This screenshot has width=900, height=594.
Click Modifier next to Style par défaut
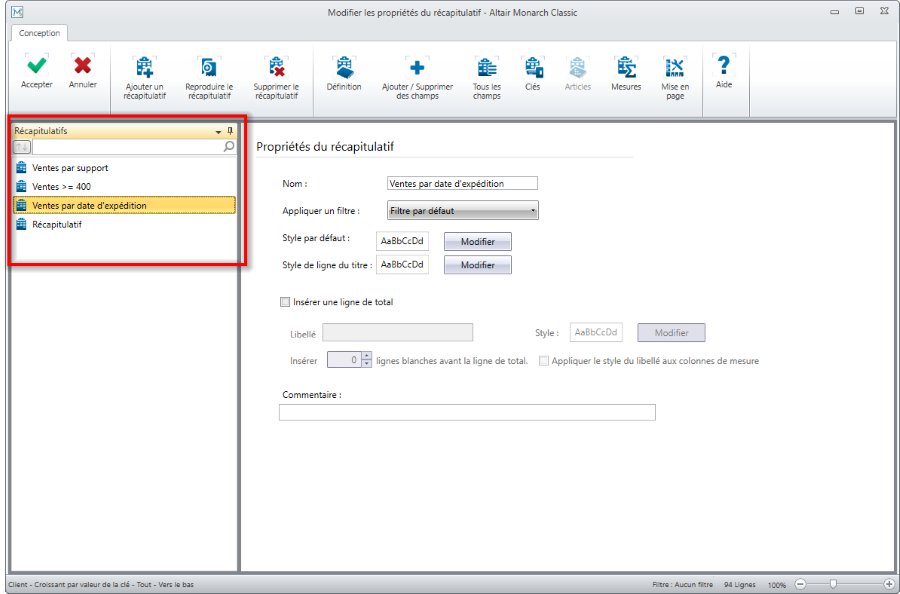click(477, 242)
